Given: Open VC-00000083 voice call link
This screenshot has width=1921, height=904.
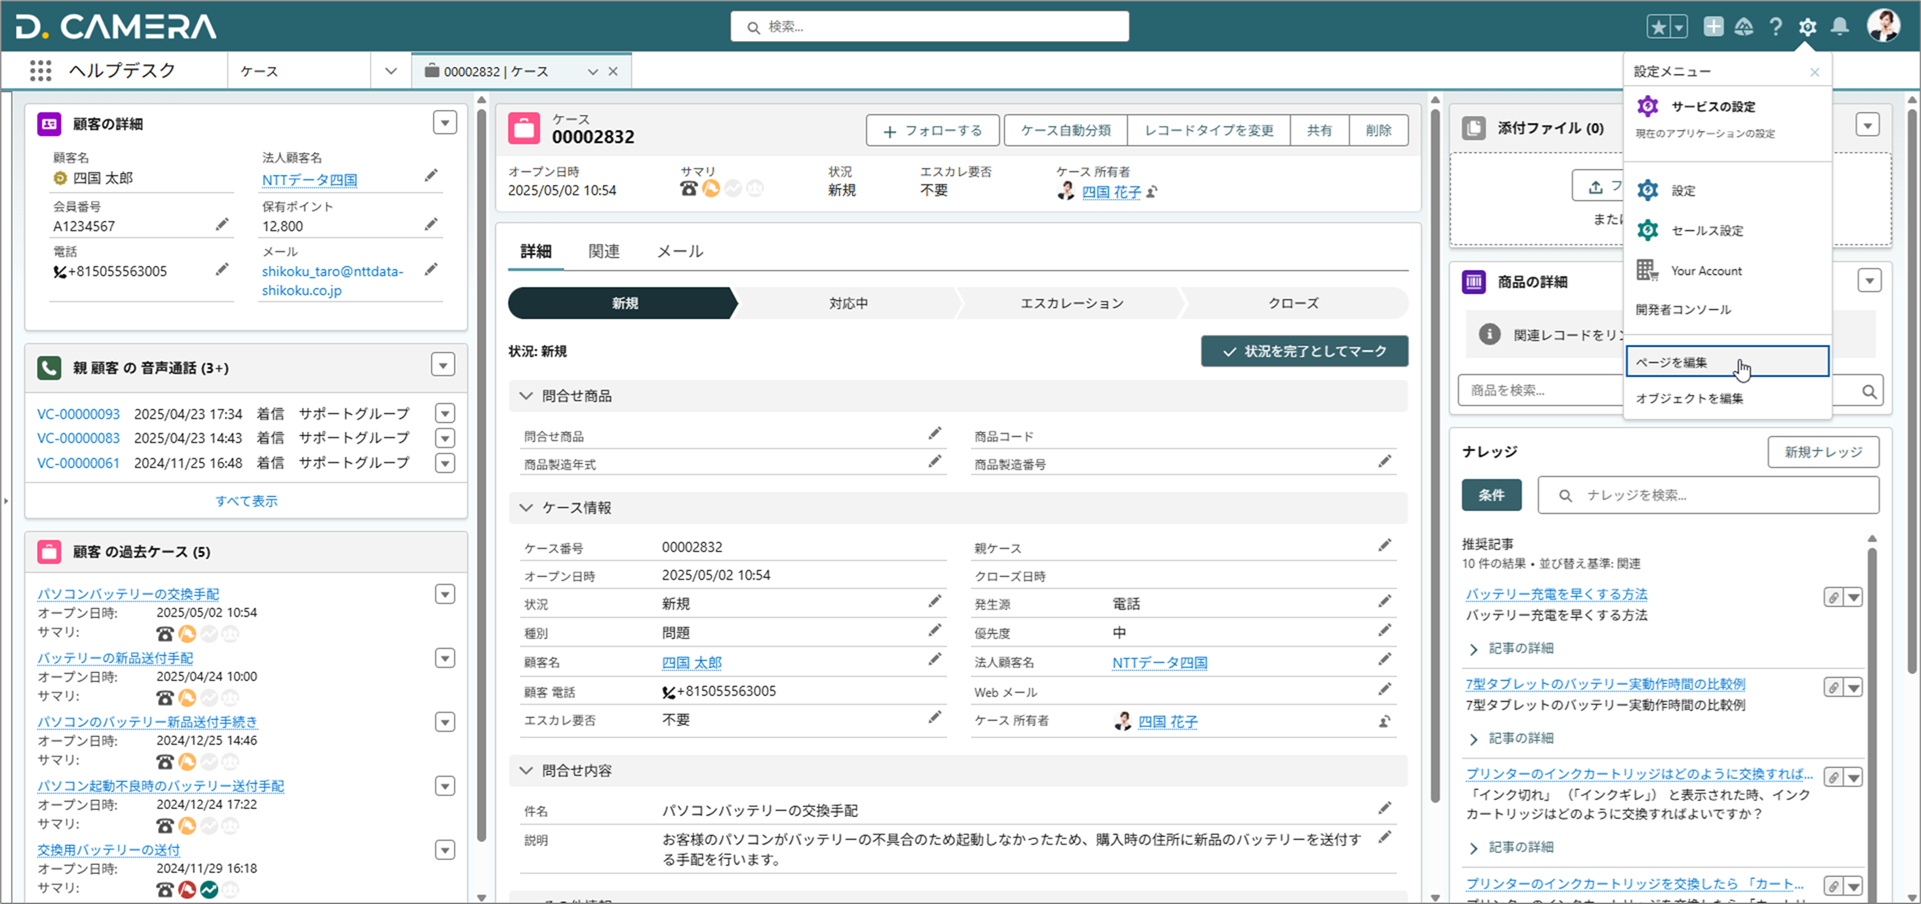Looking at the screenshot, I should 78,438.
